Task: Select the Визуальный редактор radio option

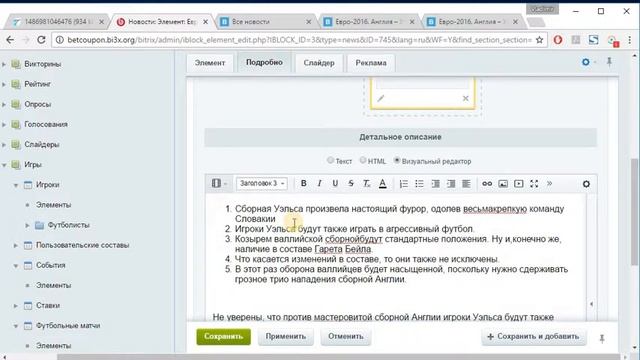Action: coord(397,160)
